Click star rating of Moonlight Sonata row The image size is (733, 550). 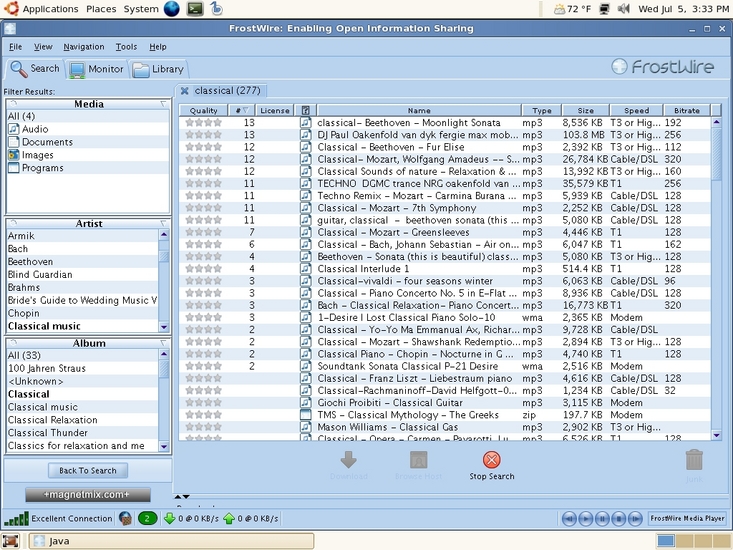tap(203, 122)
